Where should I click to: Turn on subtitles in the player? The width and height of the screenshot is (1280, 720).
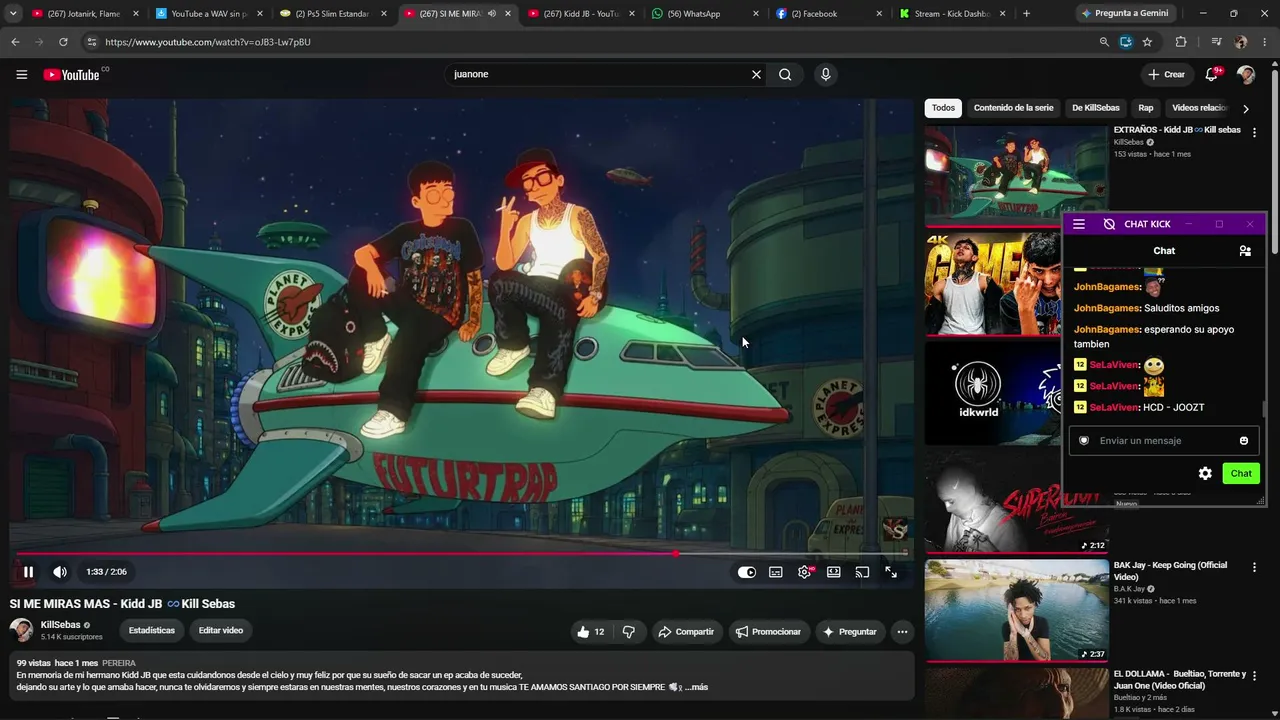tap(775, 572)
